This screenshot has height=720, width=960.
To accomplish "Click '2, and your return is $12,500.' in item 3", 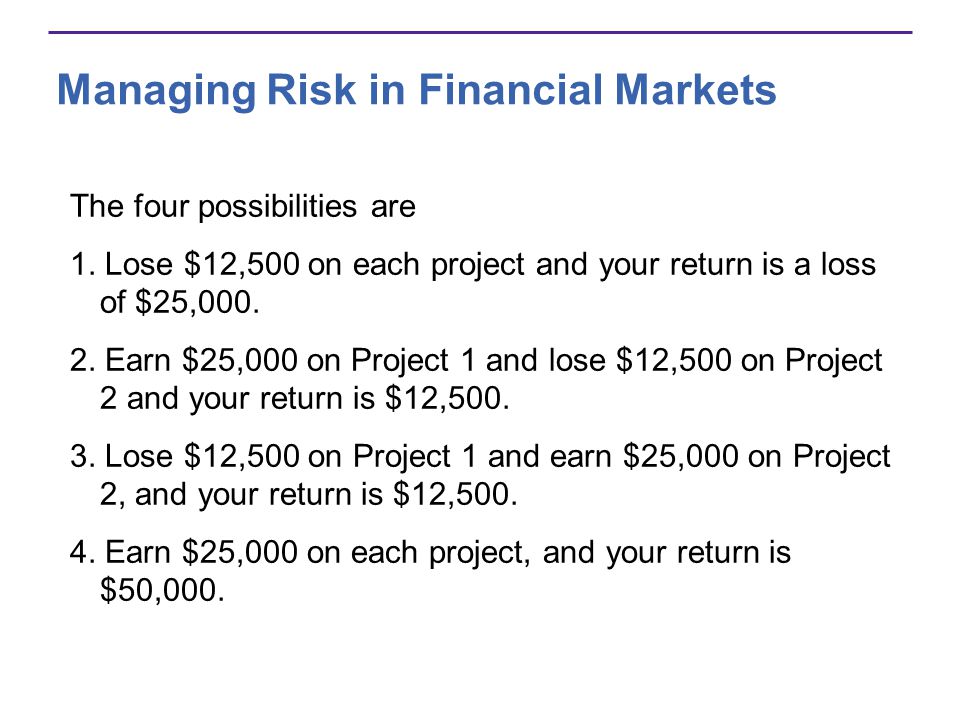I will point(309,495).
